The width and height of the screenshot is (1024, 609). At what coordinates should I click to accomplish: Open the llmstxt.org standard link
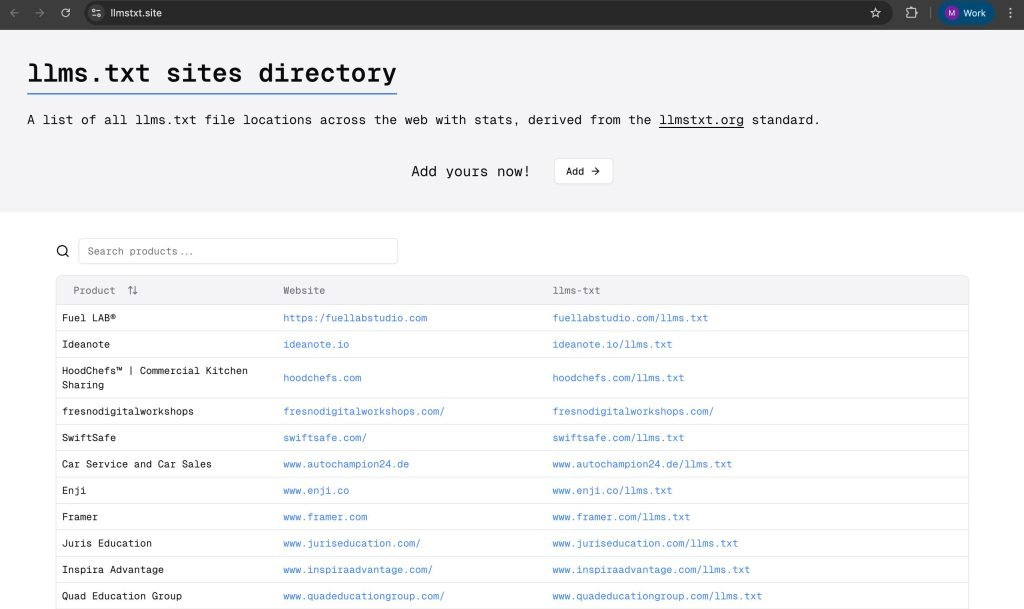(701, 120)
